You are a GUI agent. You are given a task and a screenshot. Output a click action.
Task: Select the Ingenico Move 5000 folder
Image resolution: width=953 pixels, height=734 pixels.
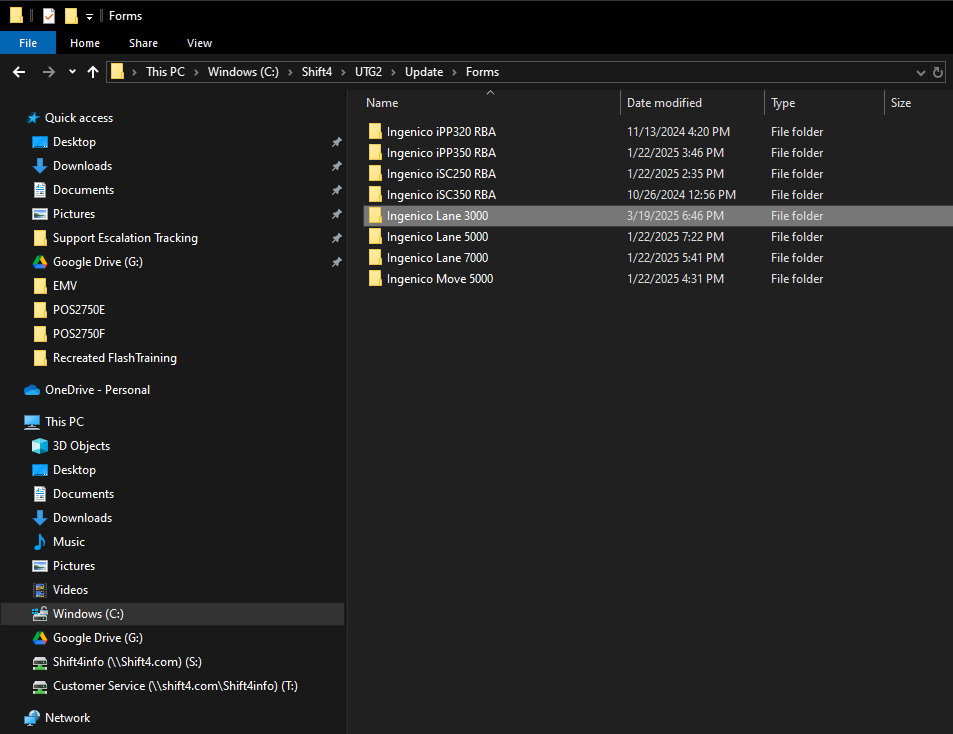[439, 279]
